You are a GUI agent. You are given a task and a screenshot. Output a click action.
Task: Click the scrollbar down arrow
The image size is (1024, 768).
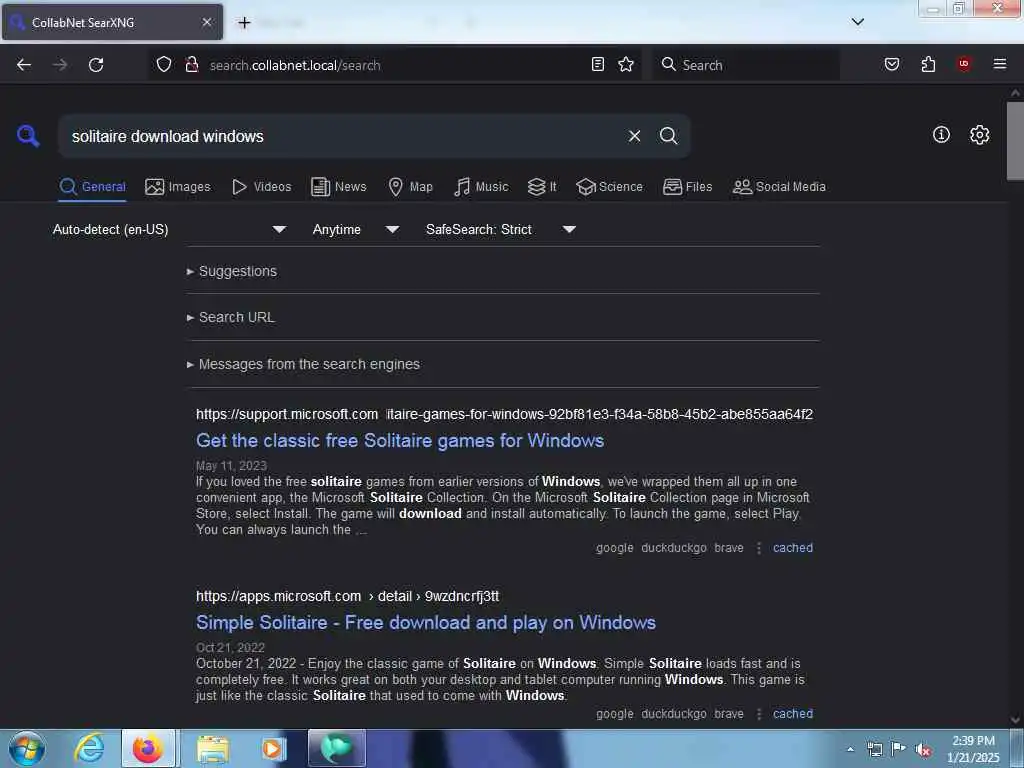[1014, 720]
